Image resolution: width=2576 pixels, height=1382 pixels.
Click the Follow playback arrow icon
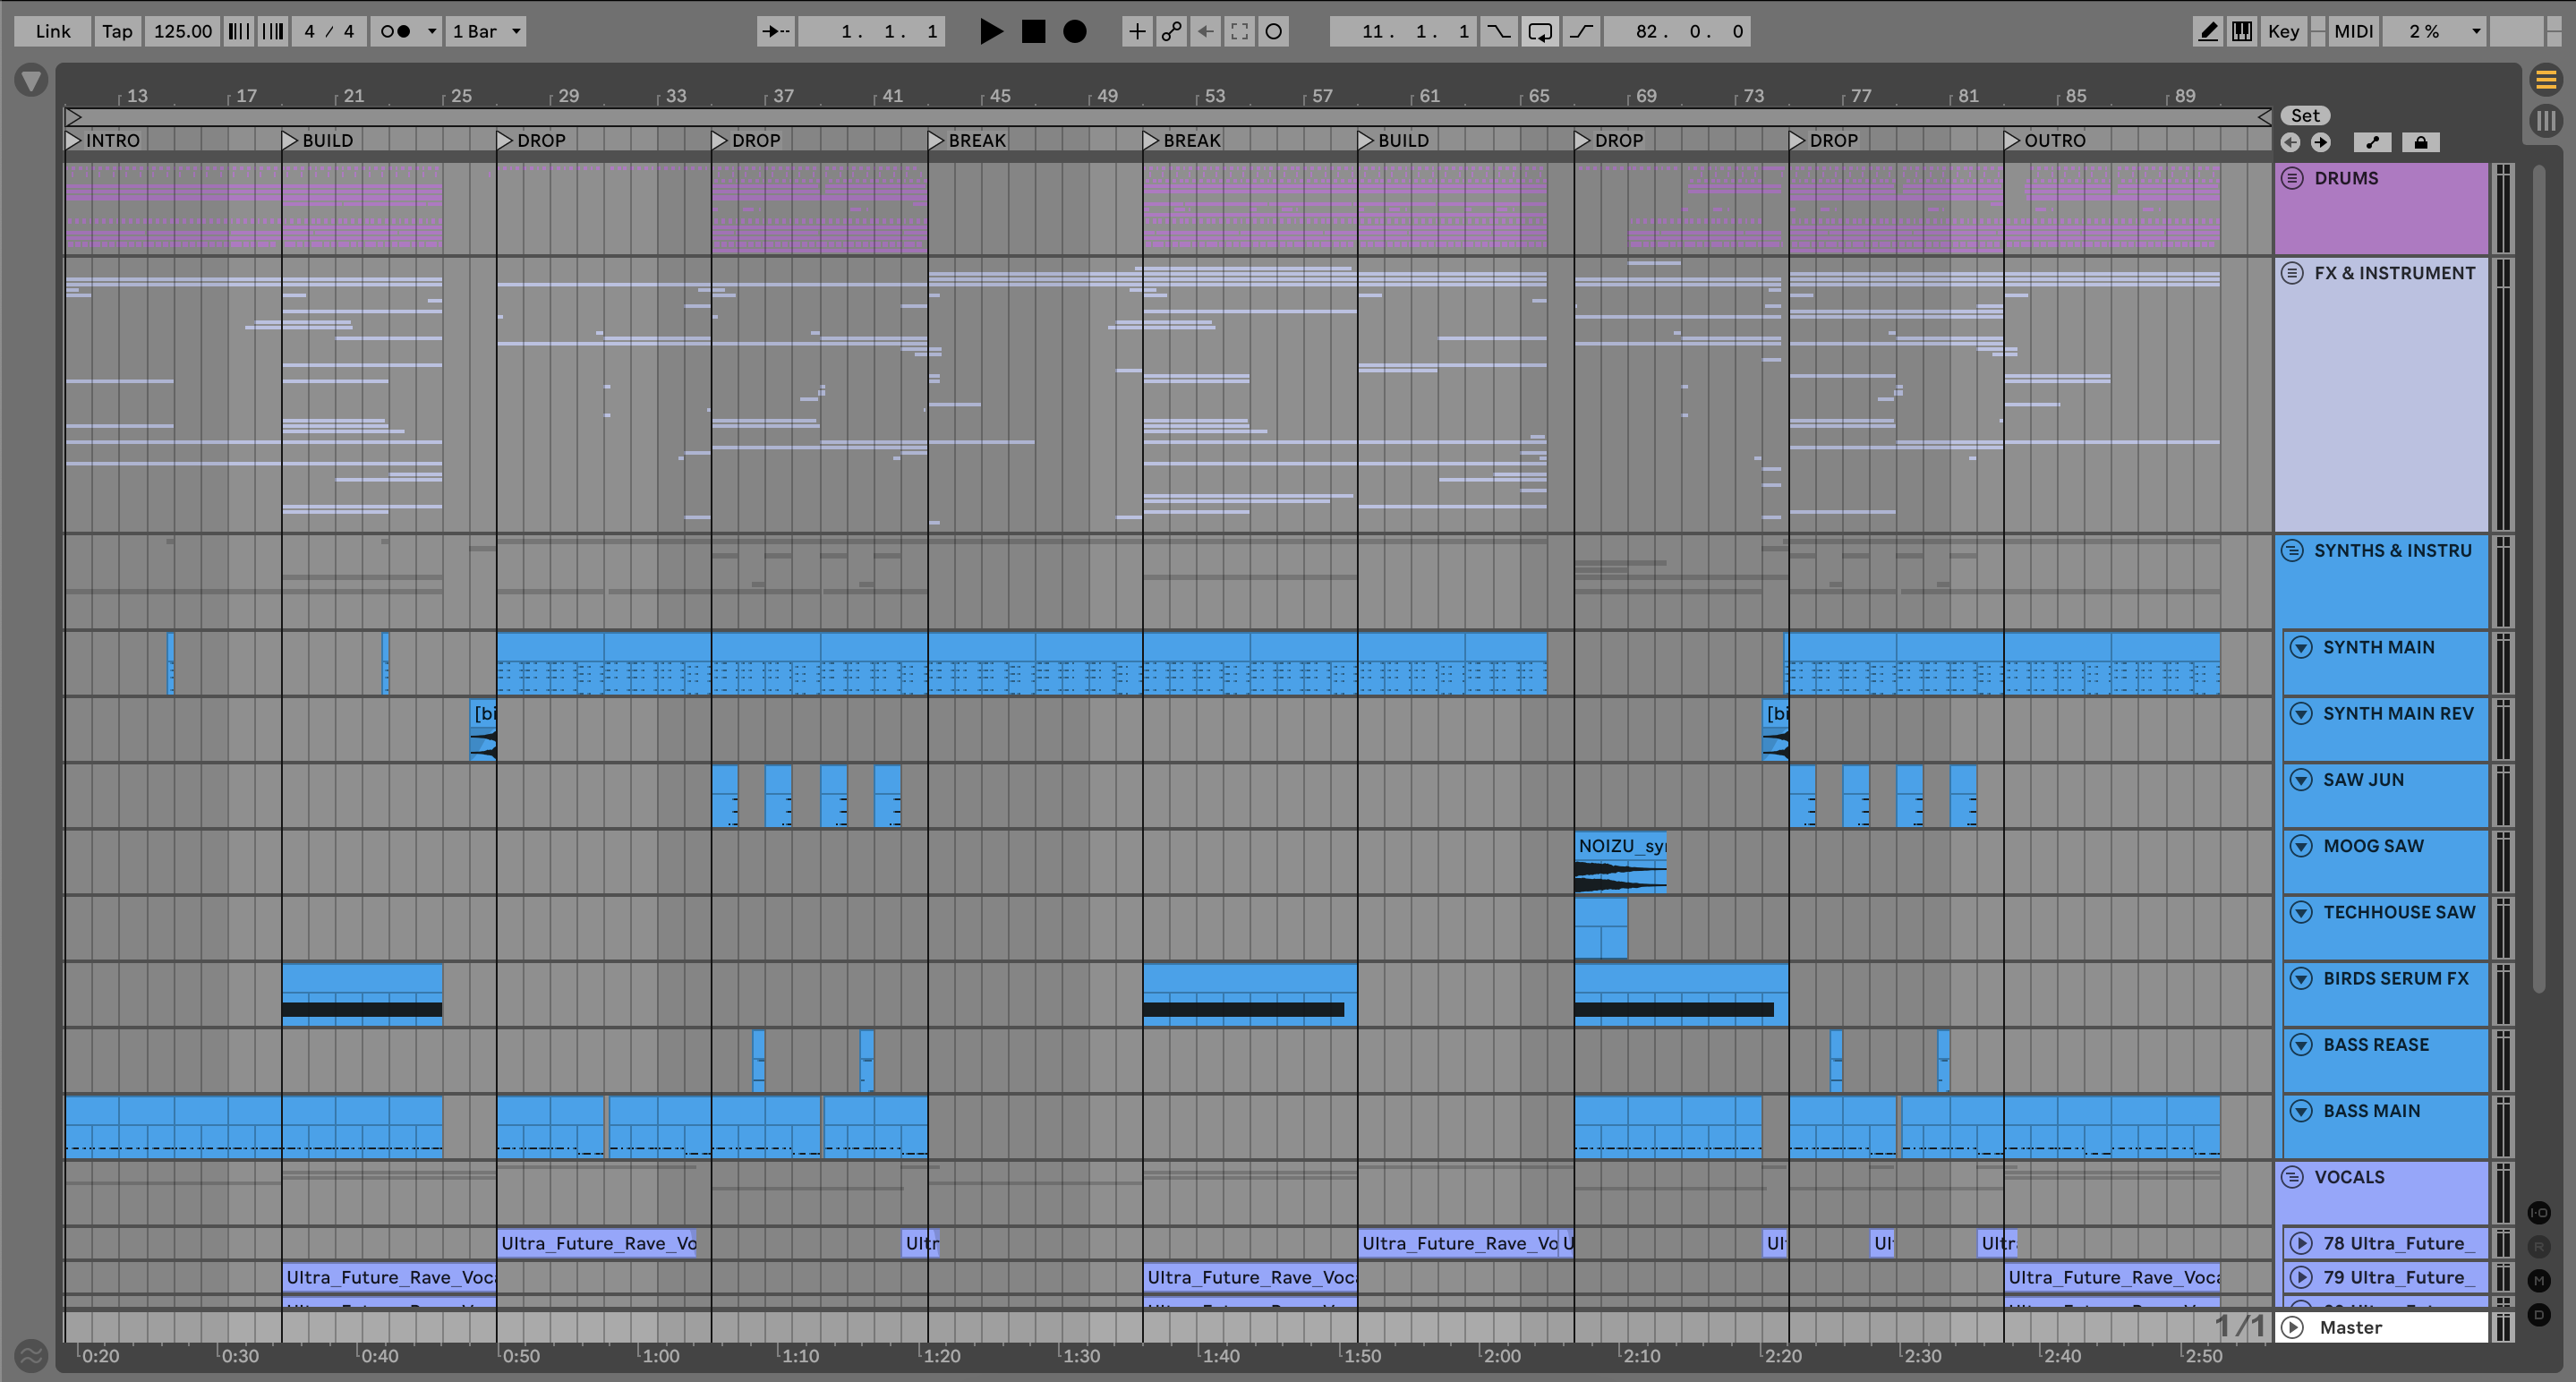[775, 31]
